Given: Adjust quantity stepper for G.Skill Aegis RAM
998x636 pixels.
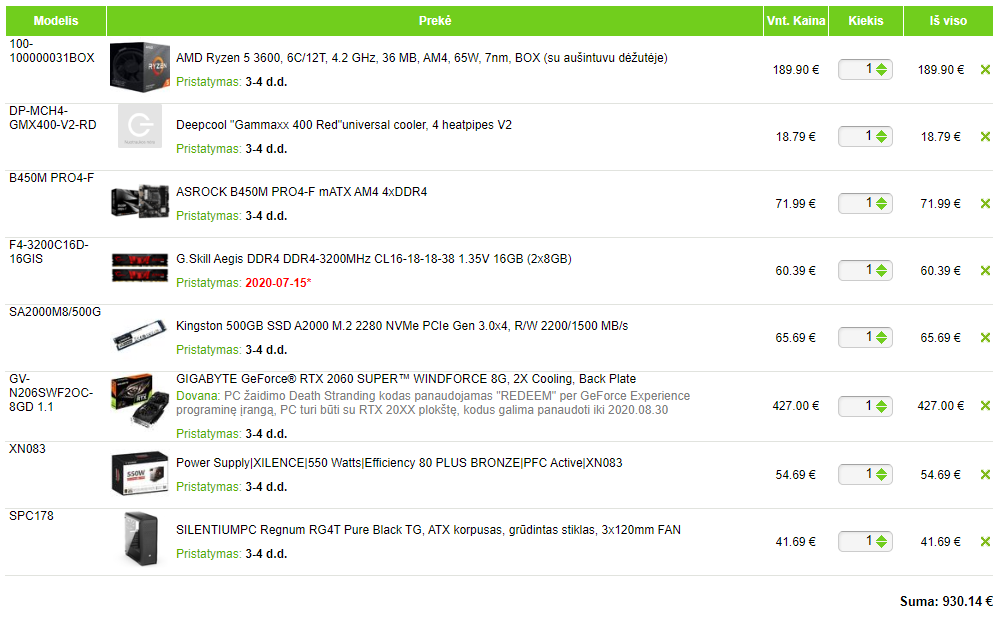Looking at the screenshot, I should (x=882, y=271).
